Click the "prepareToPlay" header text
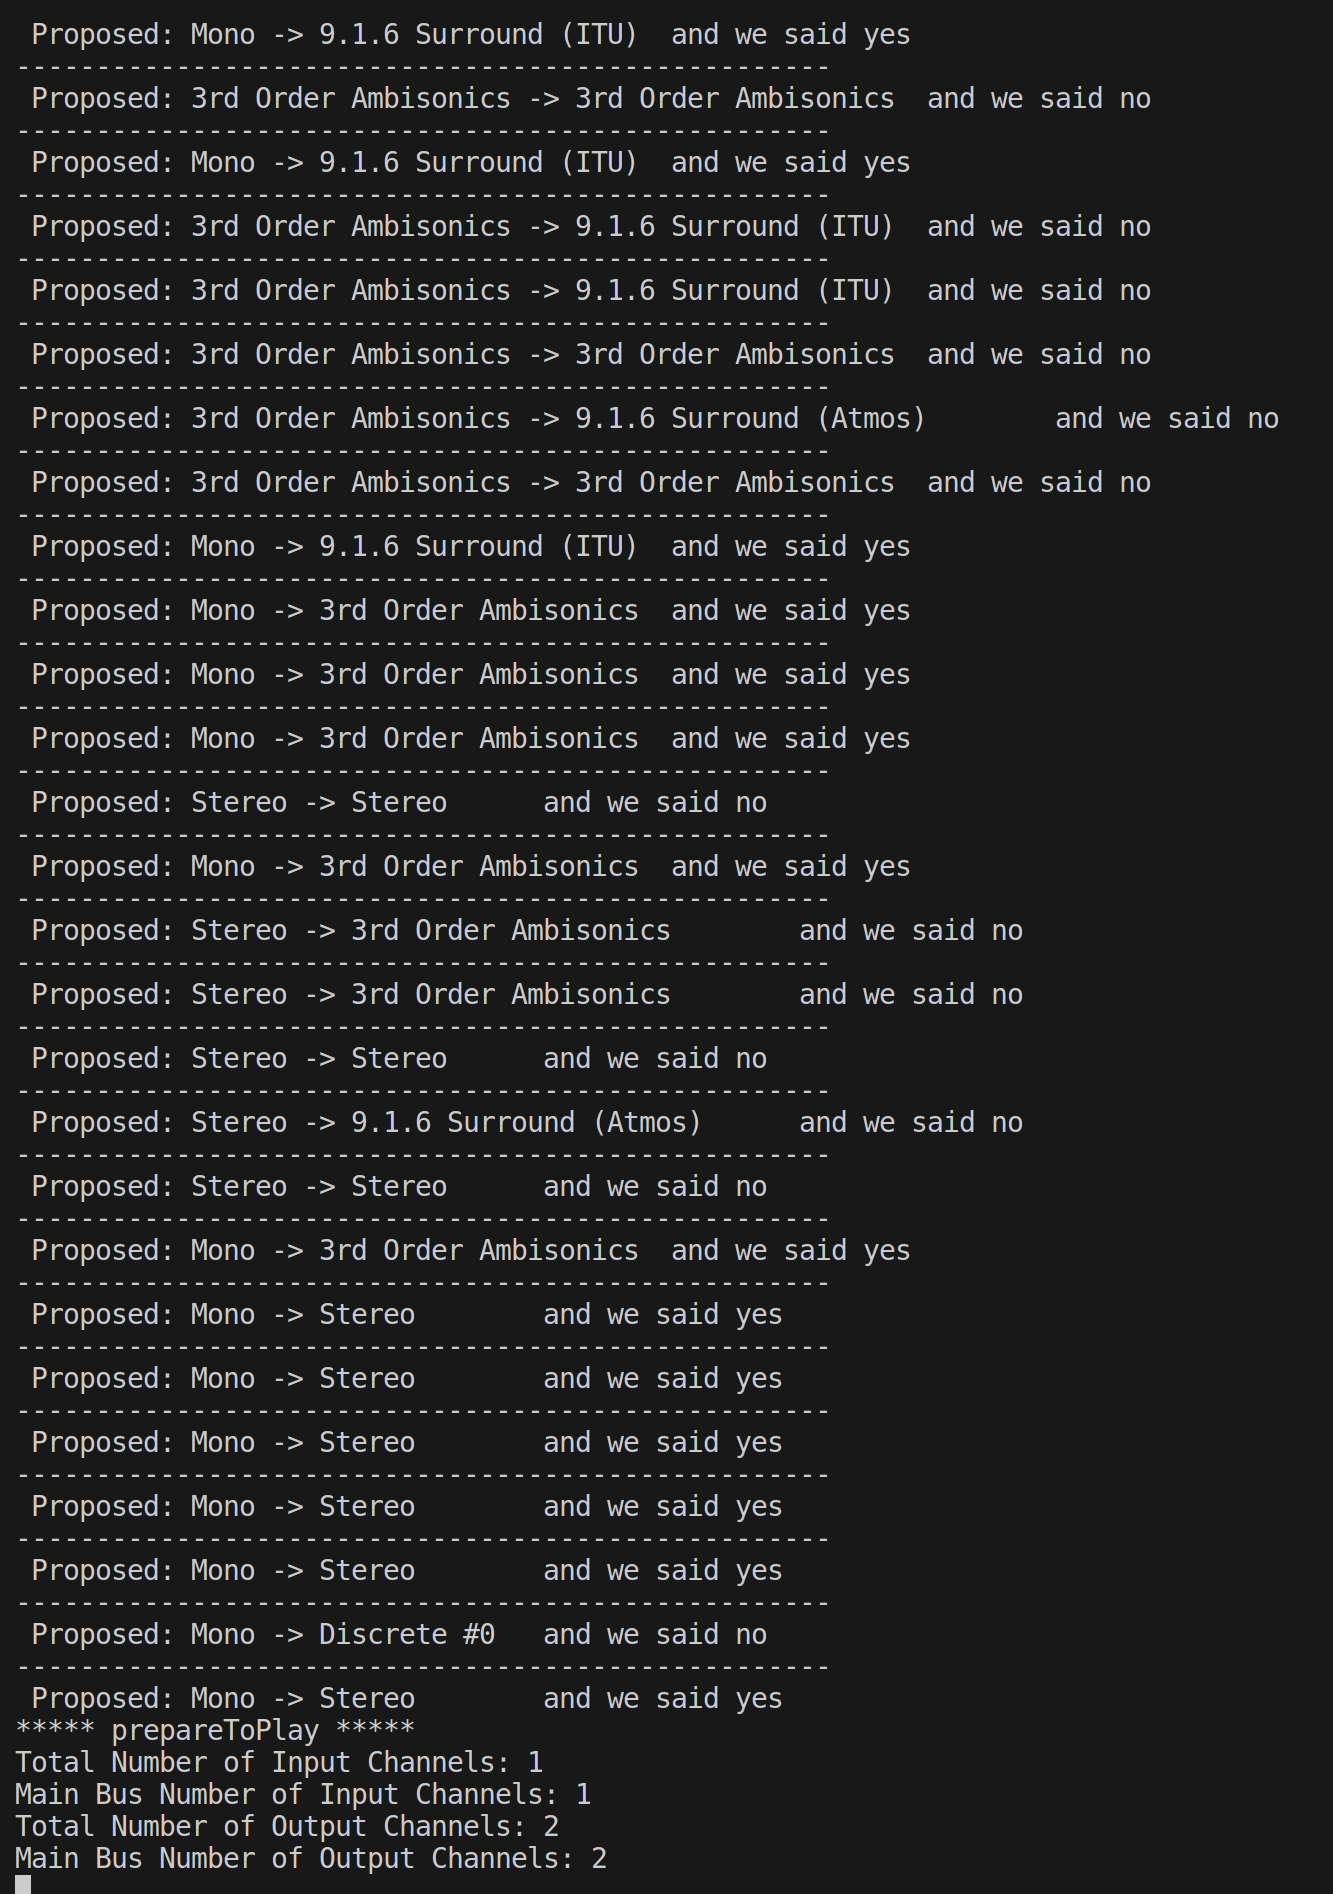Screen dimensions: 1333x1894 click(215, 1730)
